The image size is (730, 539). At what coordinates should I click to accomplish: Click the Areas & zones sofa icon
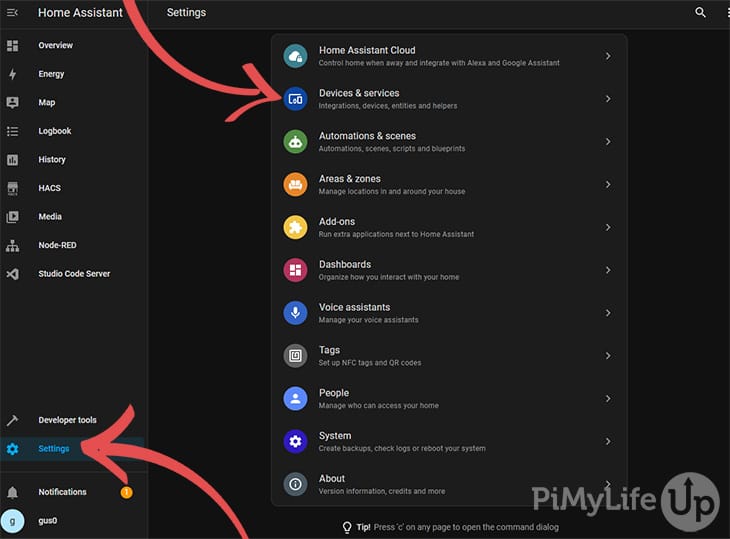pos(295,185)
